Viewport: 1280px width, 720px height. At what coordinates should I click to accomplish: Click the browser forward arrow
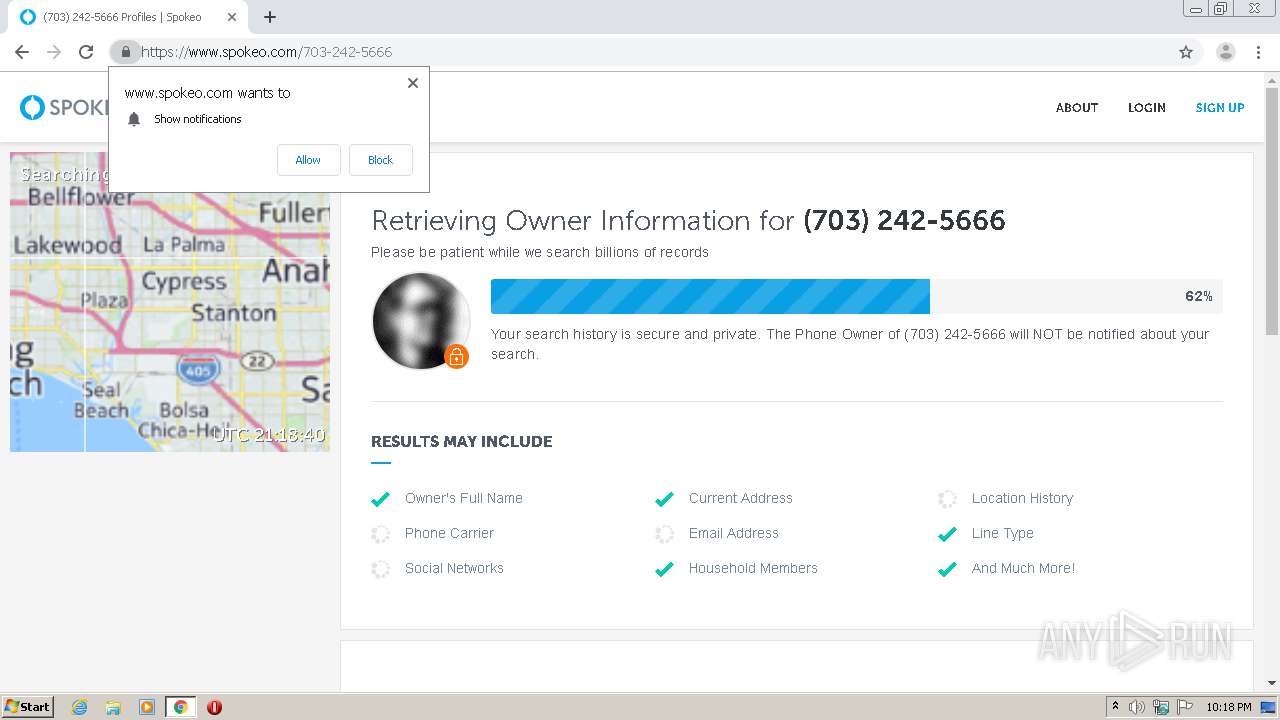tap(54, 52)
